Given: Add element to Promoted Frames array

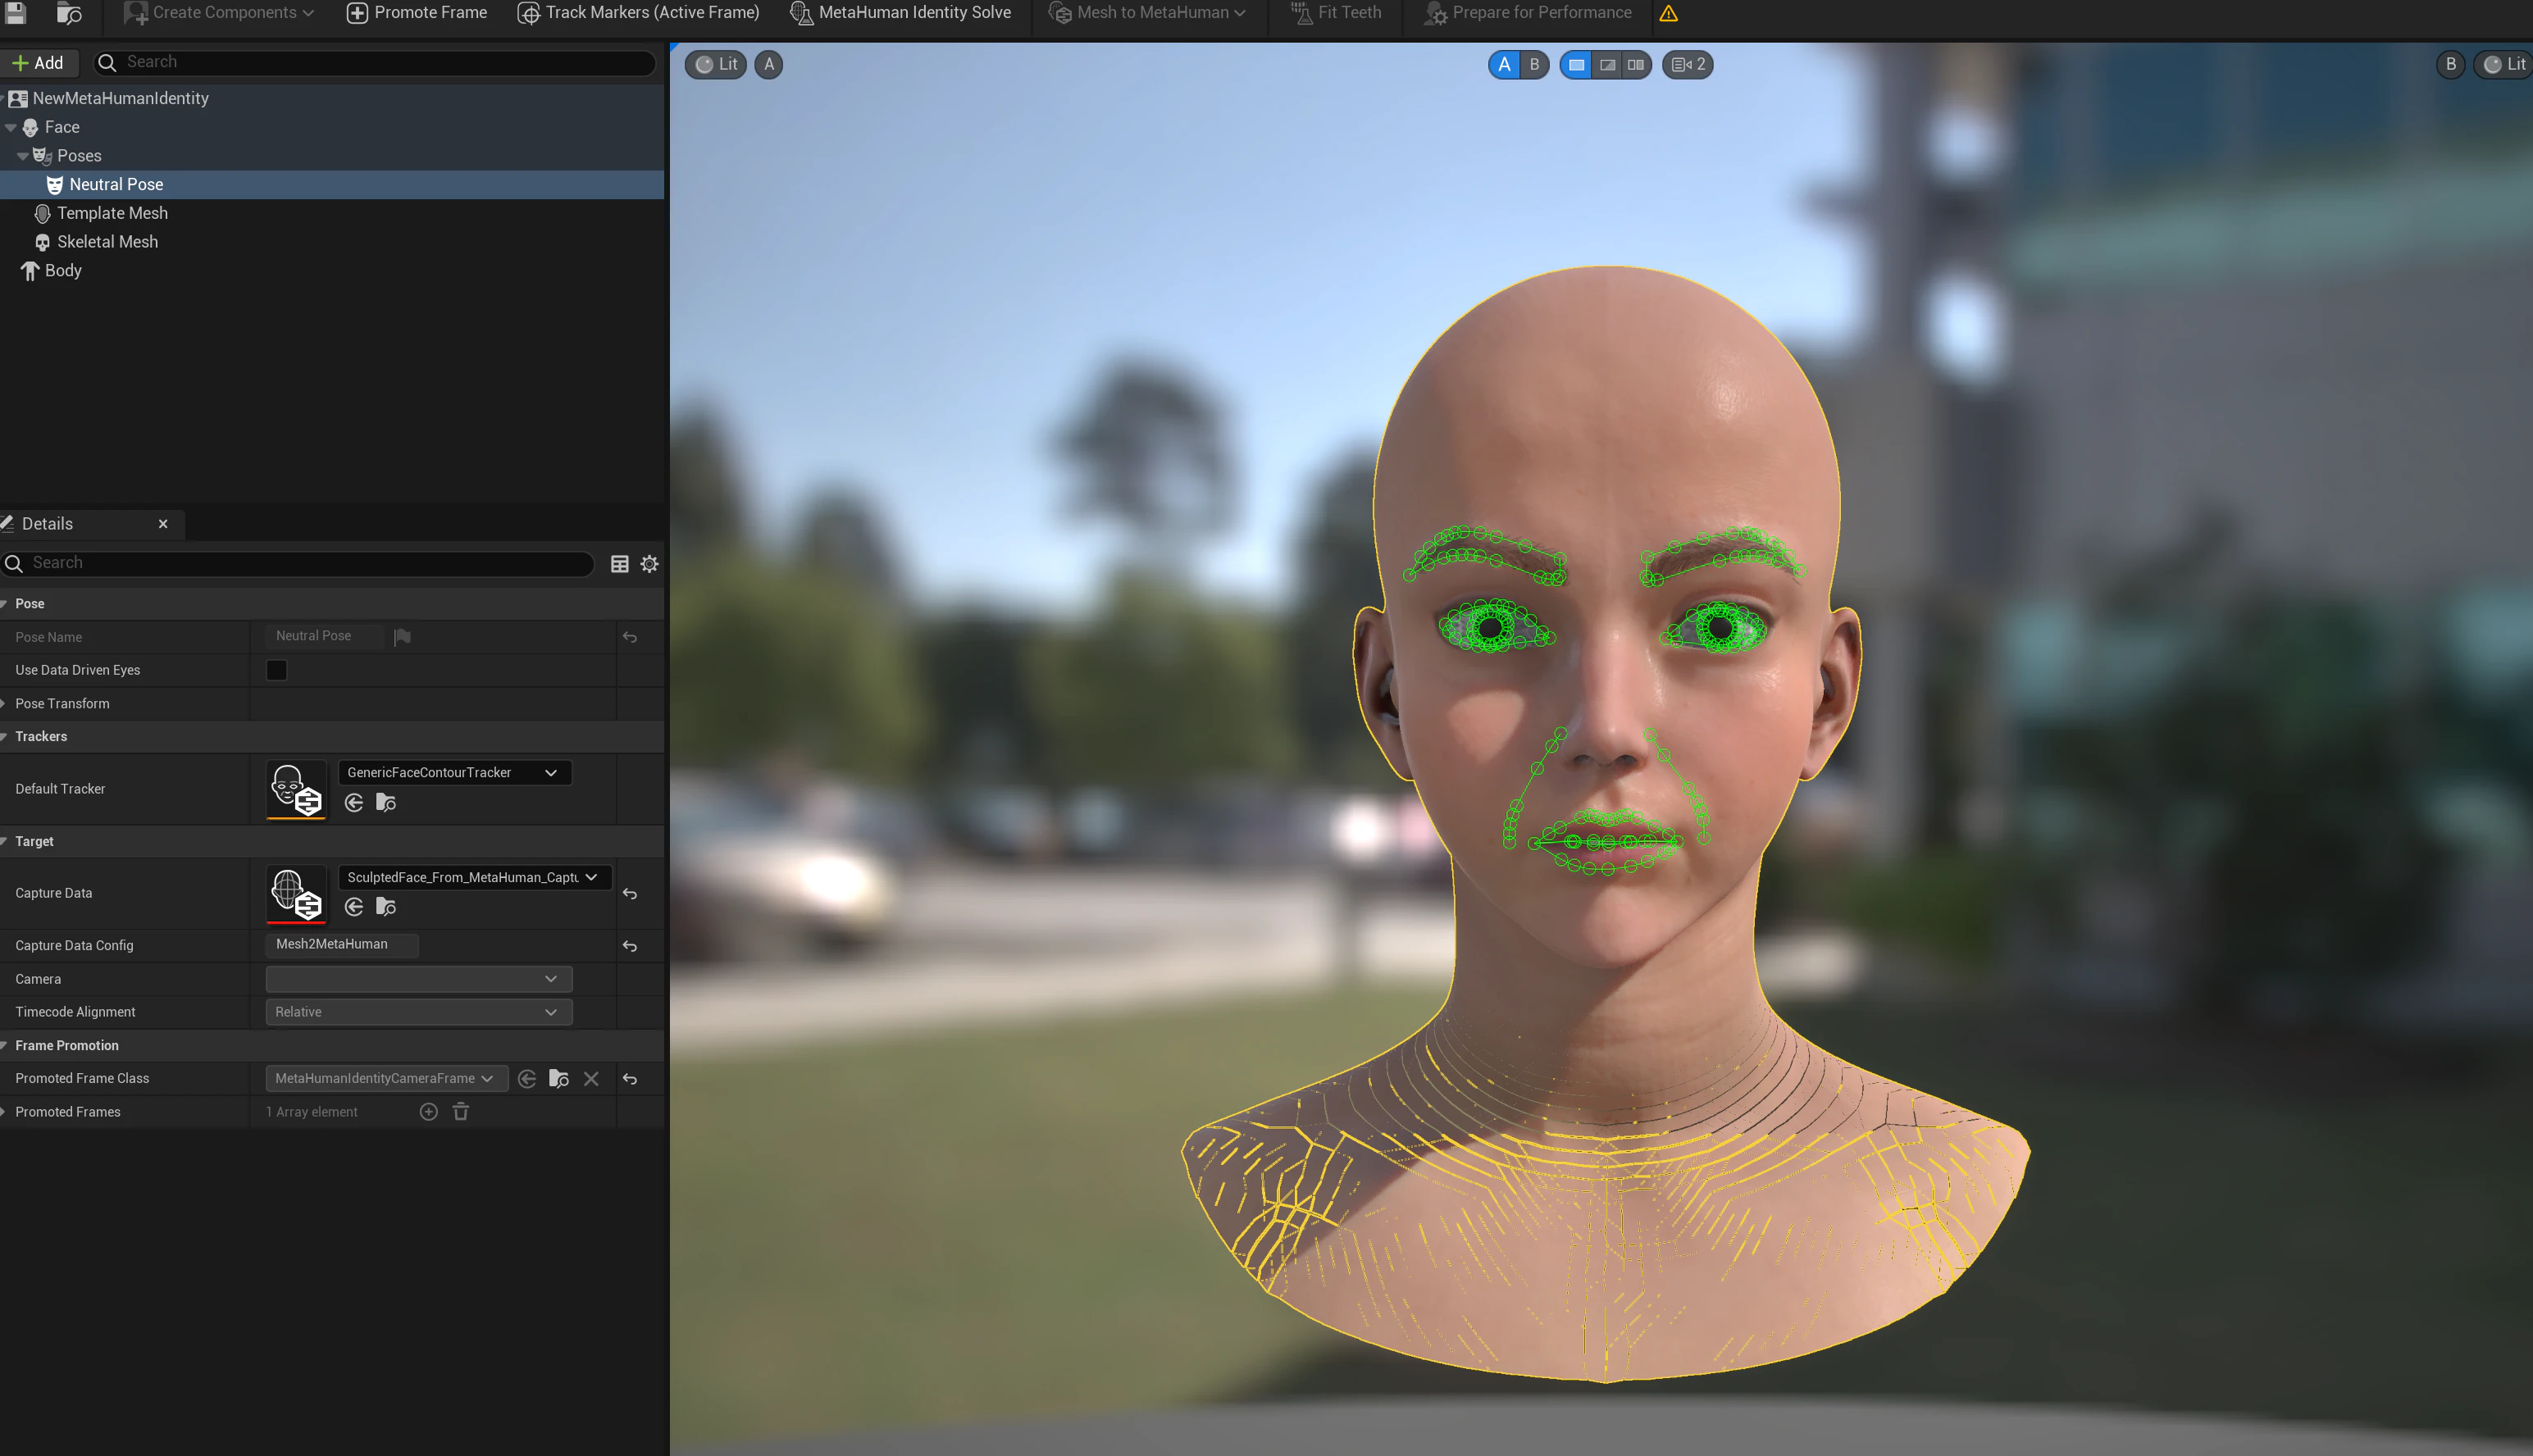Looking at the screenshot, I should [429, 1112].
